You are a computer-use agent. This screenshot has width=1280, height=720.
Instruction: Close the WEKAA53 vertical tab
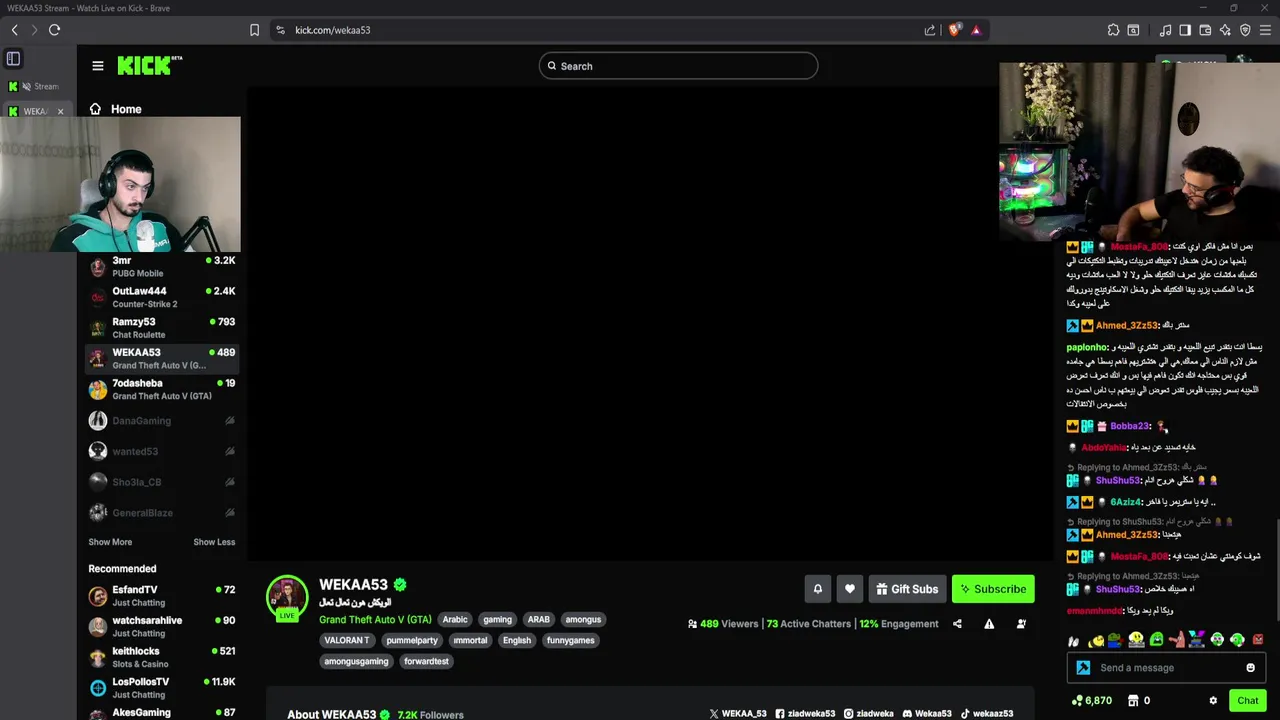coord(60,111)
